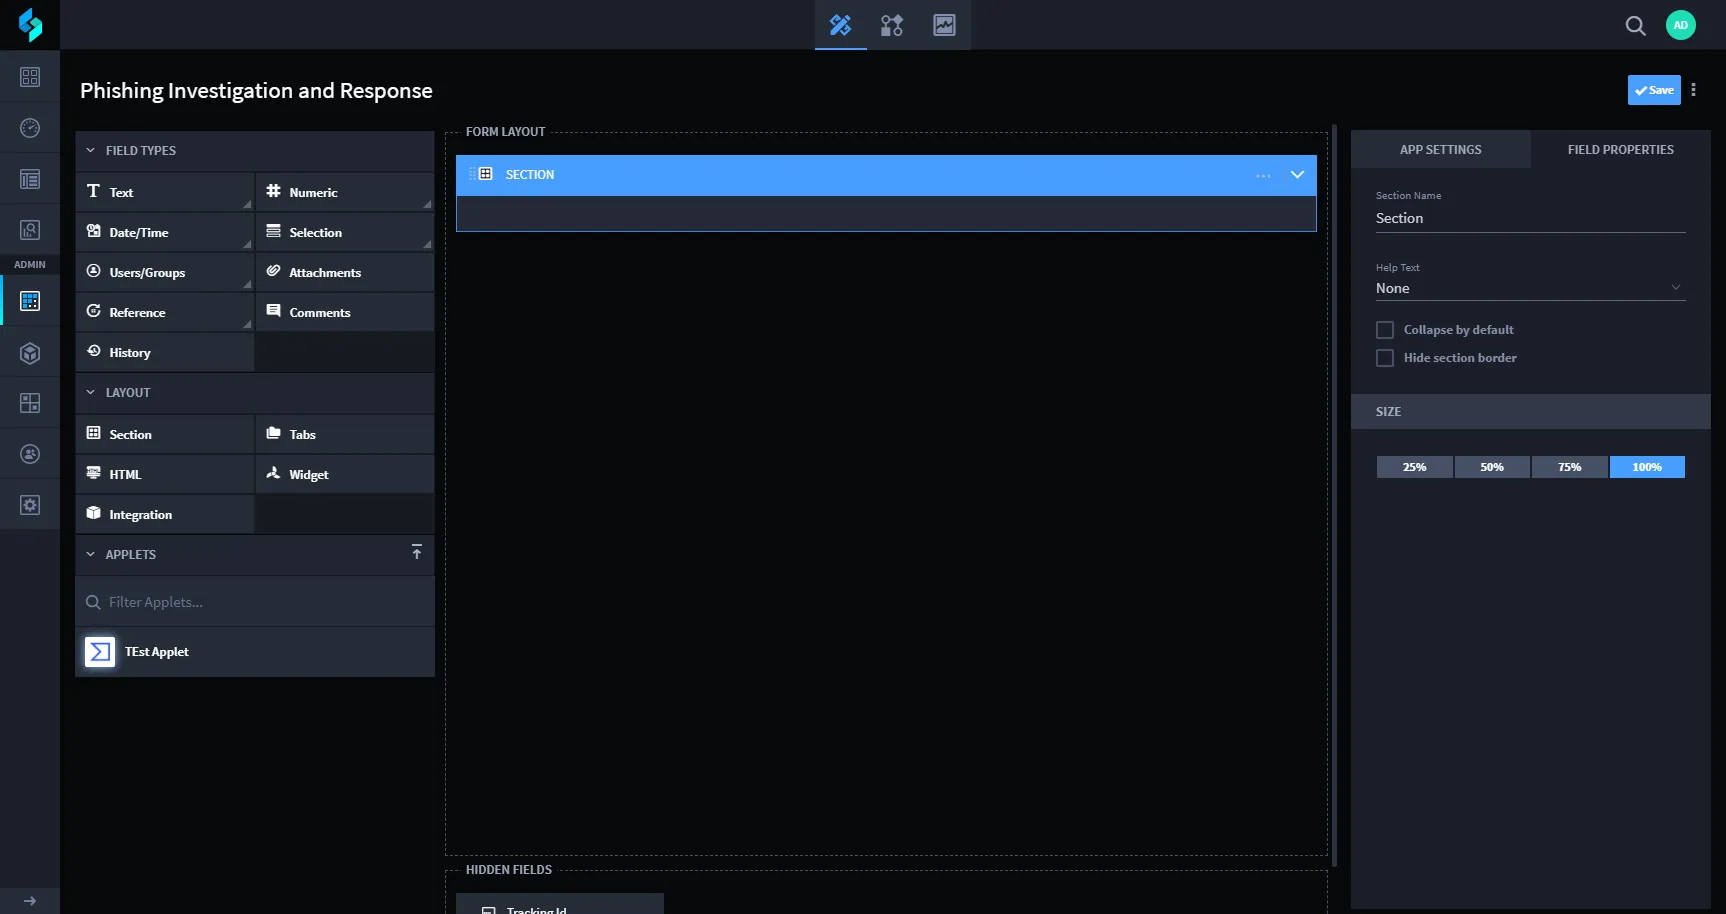The height and width of the screenshot is (914, 1726).
Task: Enable Collapse by default checkbox
Action: point(1385,330)
